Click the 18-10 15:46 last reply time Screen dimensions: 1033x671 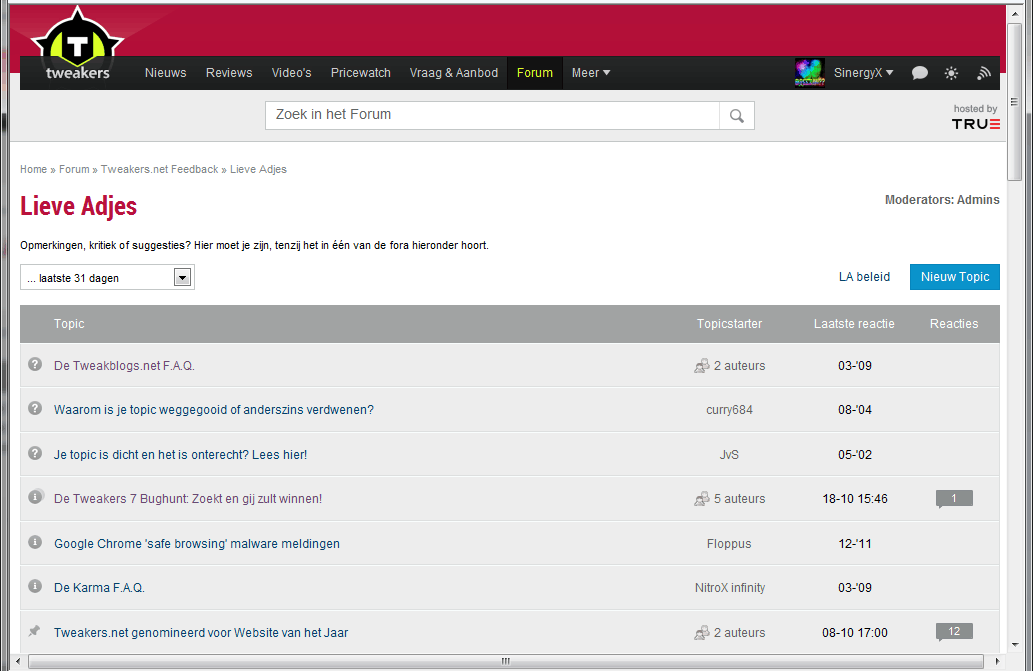[x=855, y=498]
